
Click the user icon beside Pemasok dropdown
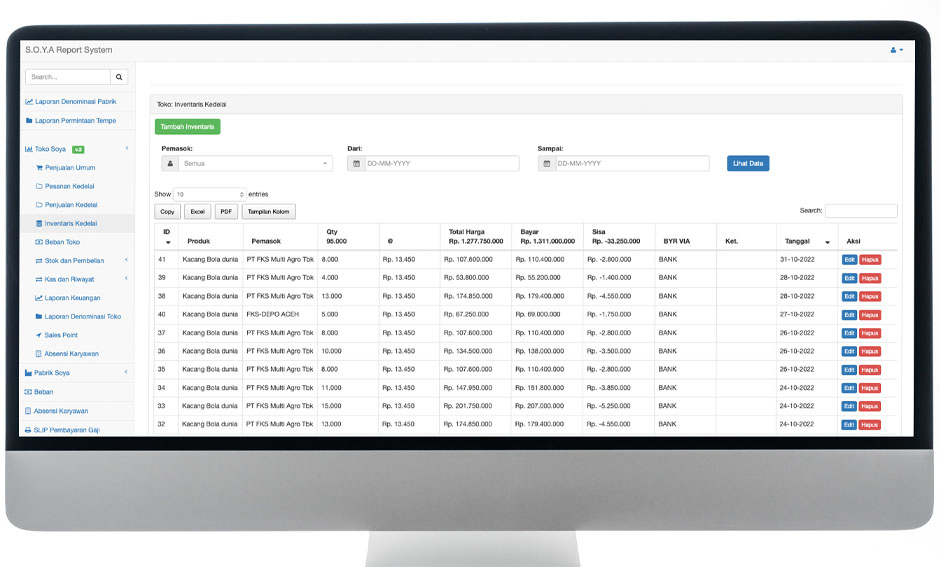170,164
